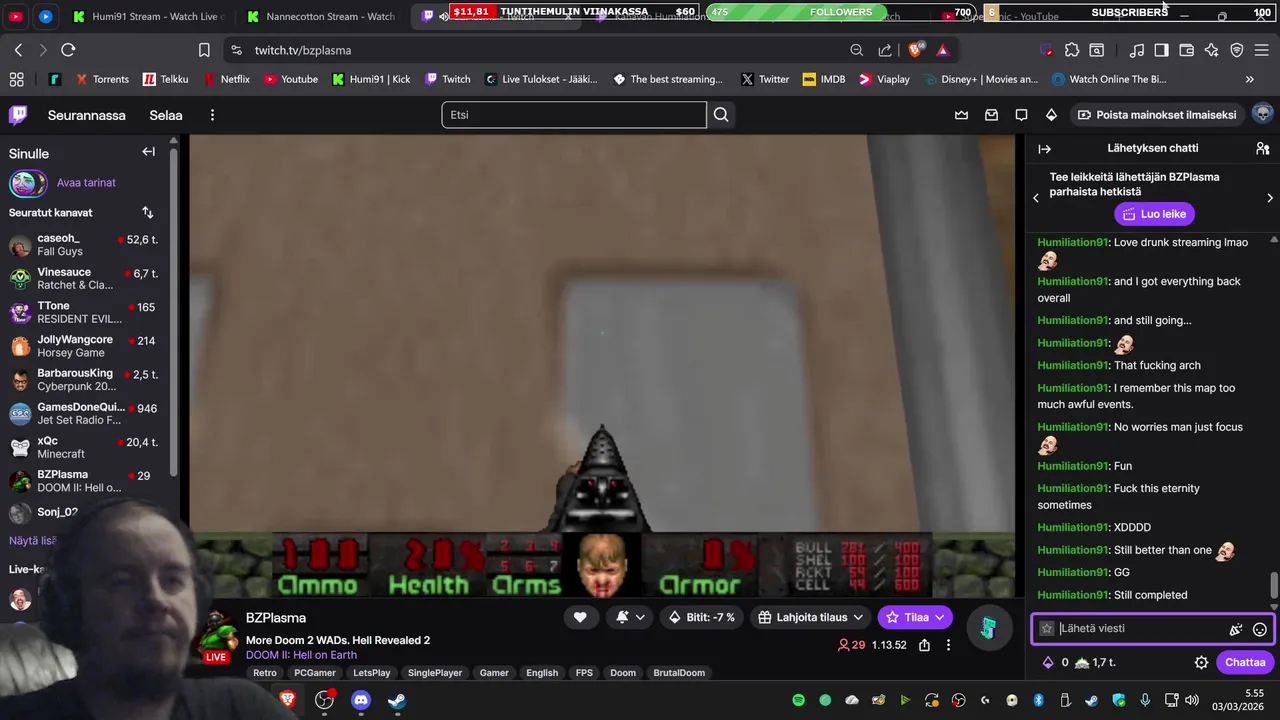The height and width of the screenshot is (720, 1280).
Task: Open whispers speech bubble icon
Action: click(1021, 115)
